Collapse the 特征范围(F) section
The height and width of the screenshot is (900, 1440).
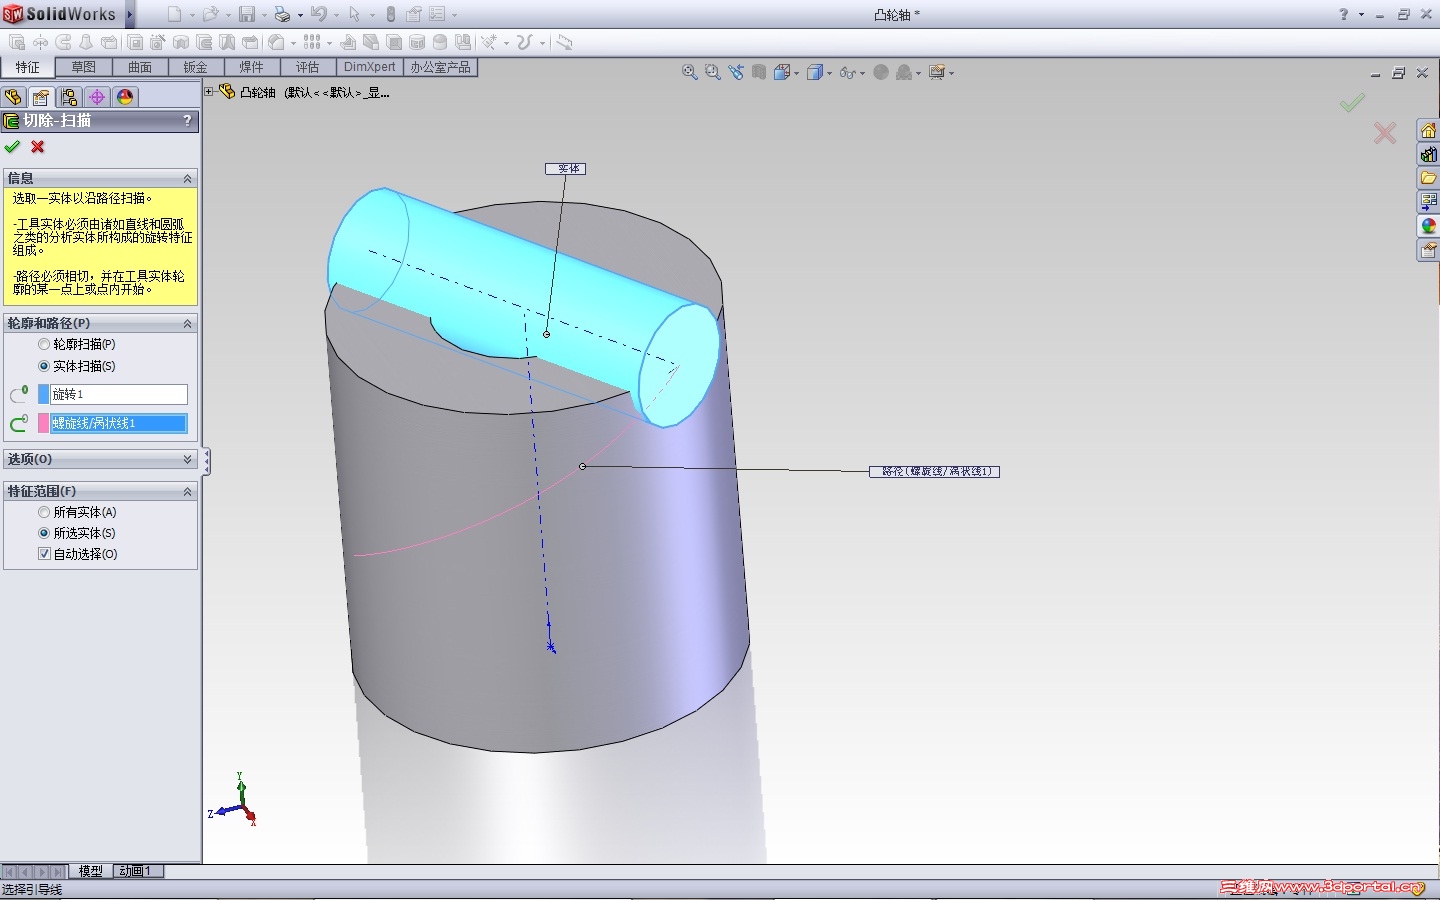187,491
